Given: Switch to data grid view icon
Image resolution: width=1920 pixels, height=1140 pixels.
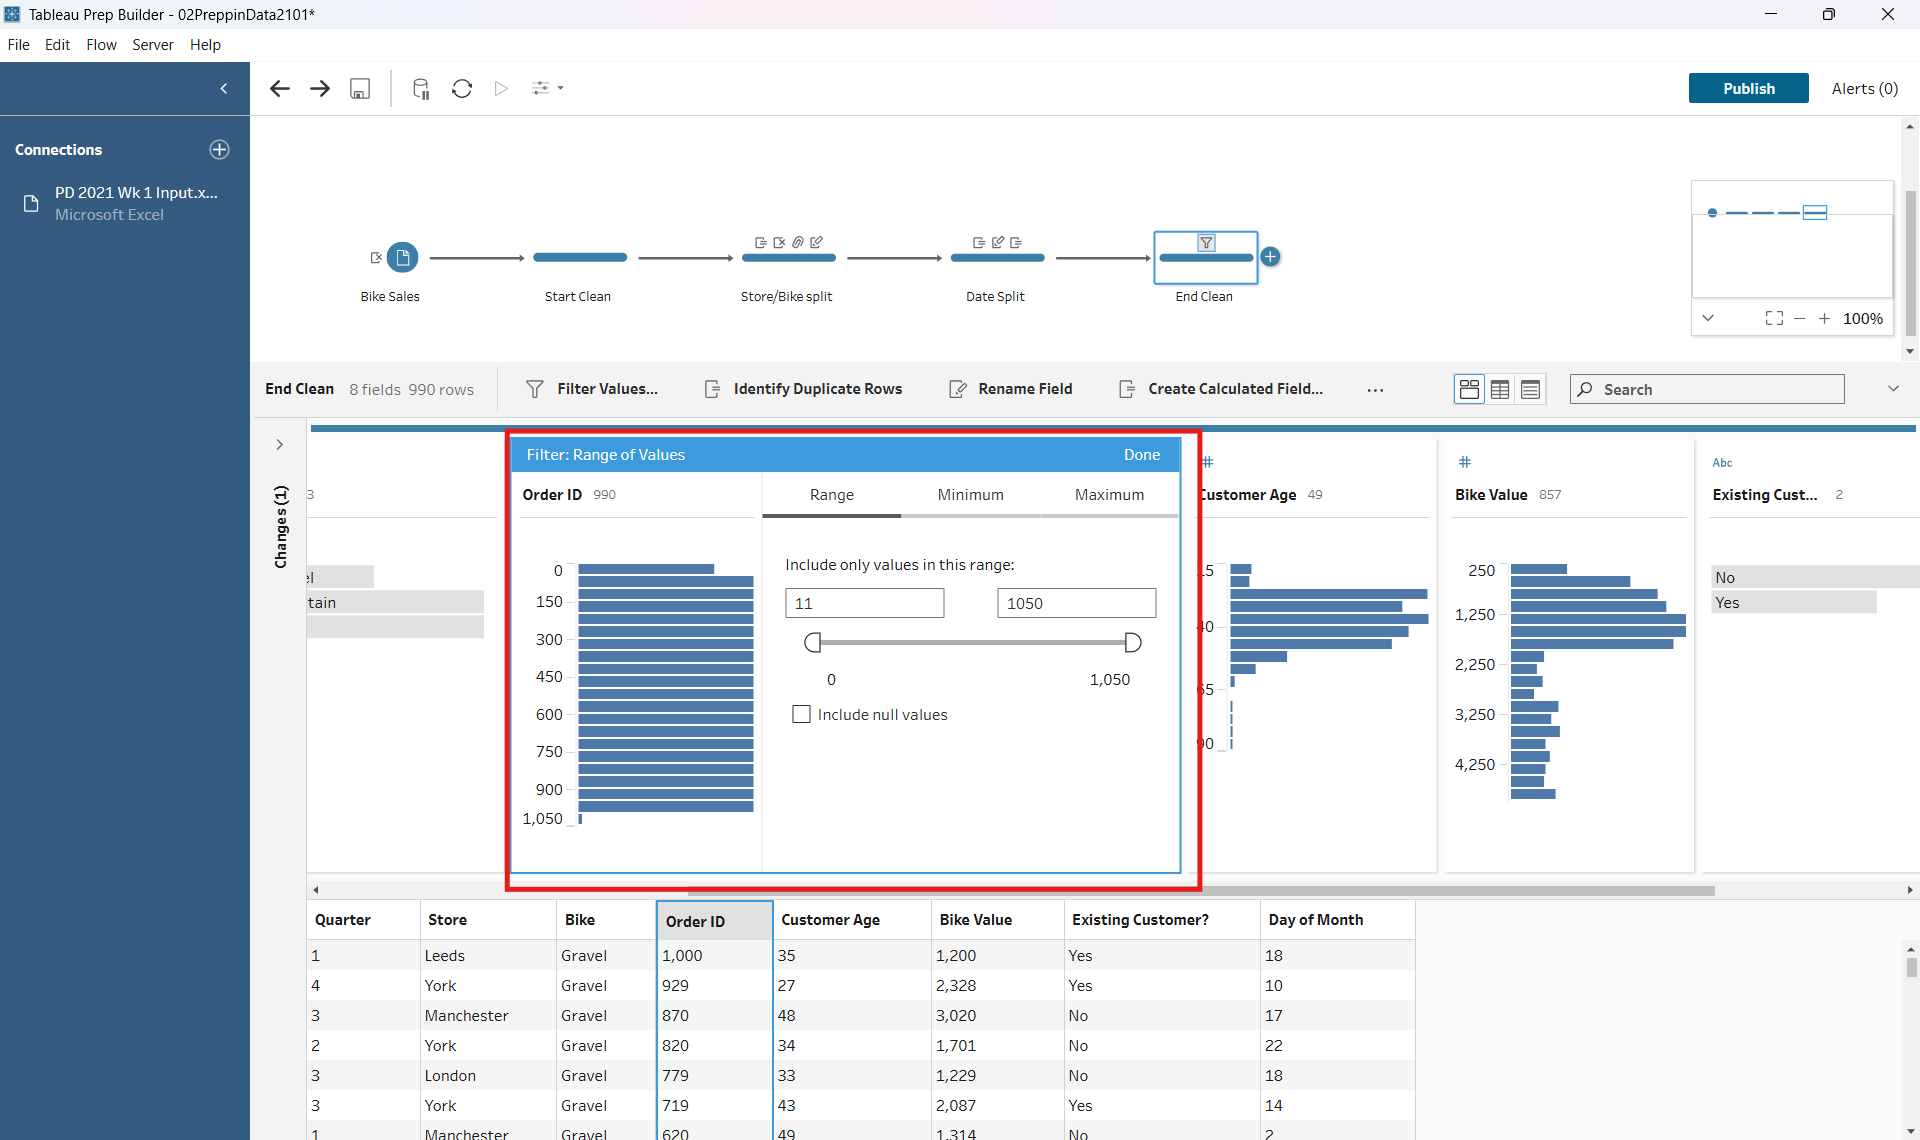Looking at the screenshot, I should click(1499, 390).
